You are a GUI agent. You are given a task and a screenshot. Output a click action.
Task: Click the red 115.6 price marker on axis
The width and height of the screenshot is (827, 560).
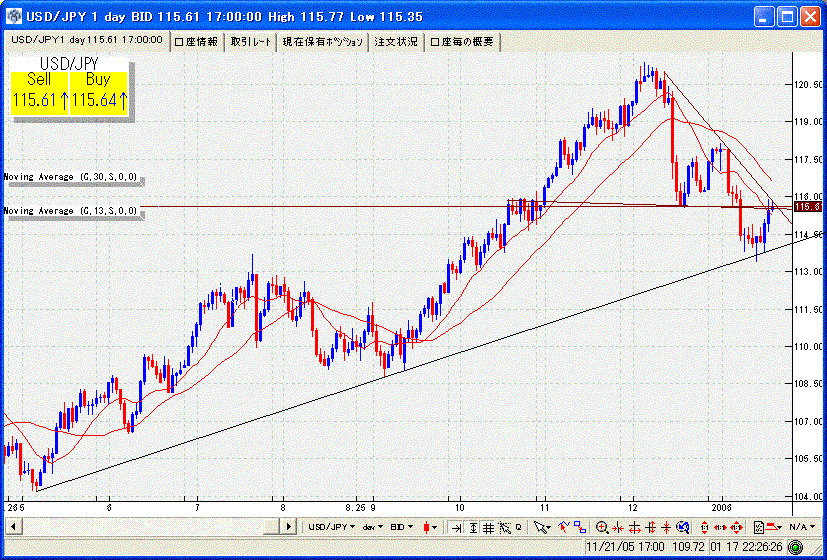click(808, 207)
